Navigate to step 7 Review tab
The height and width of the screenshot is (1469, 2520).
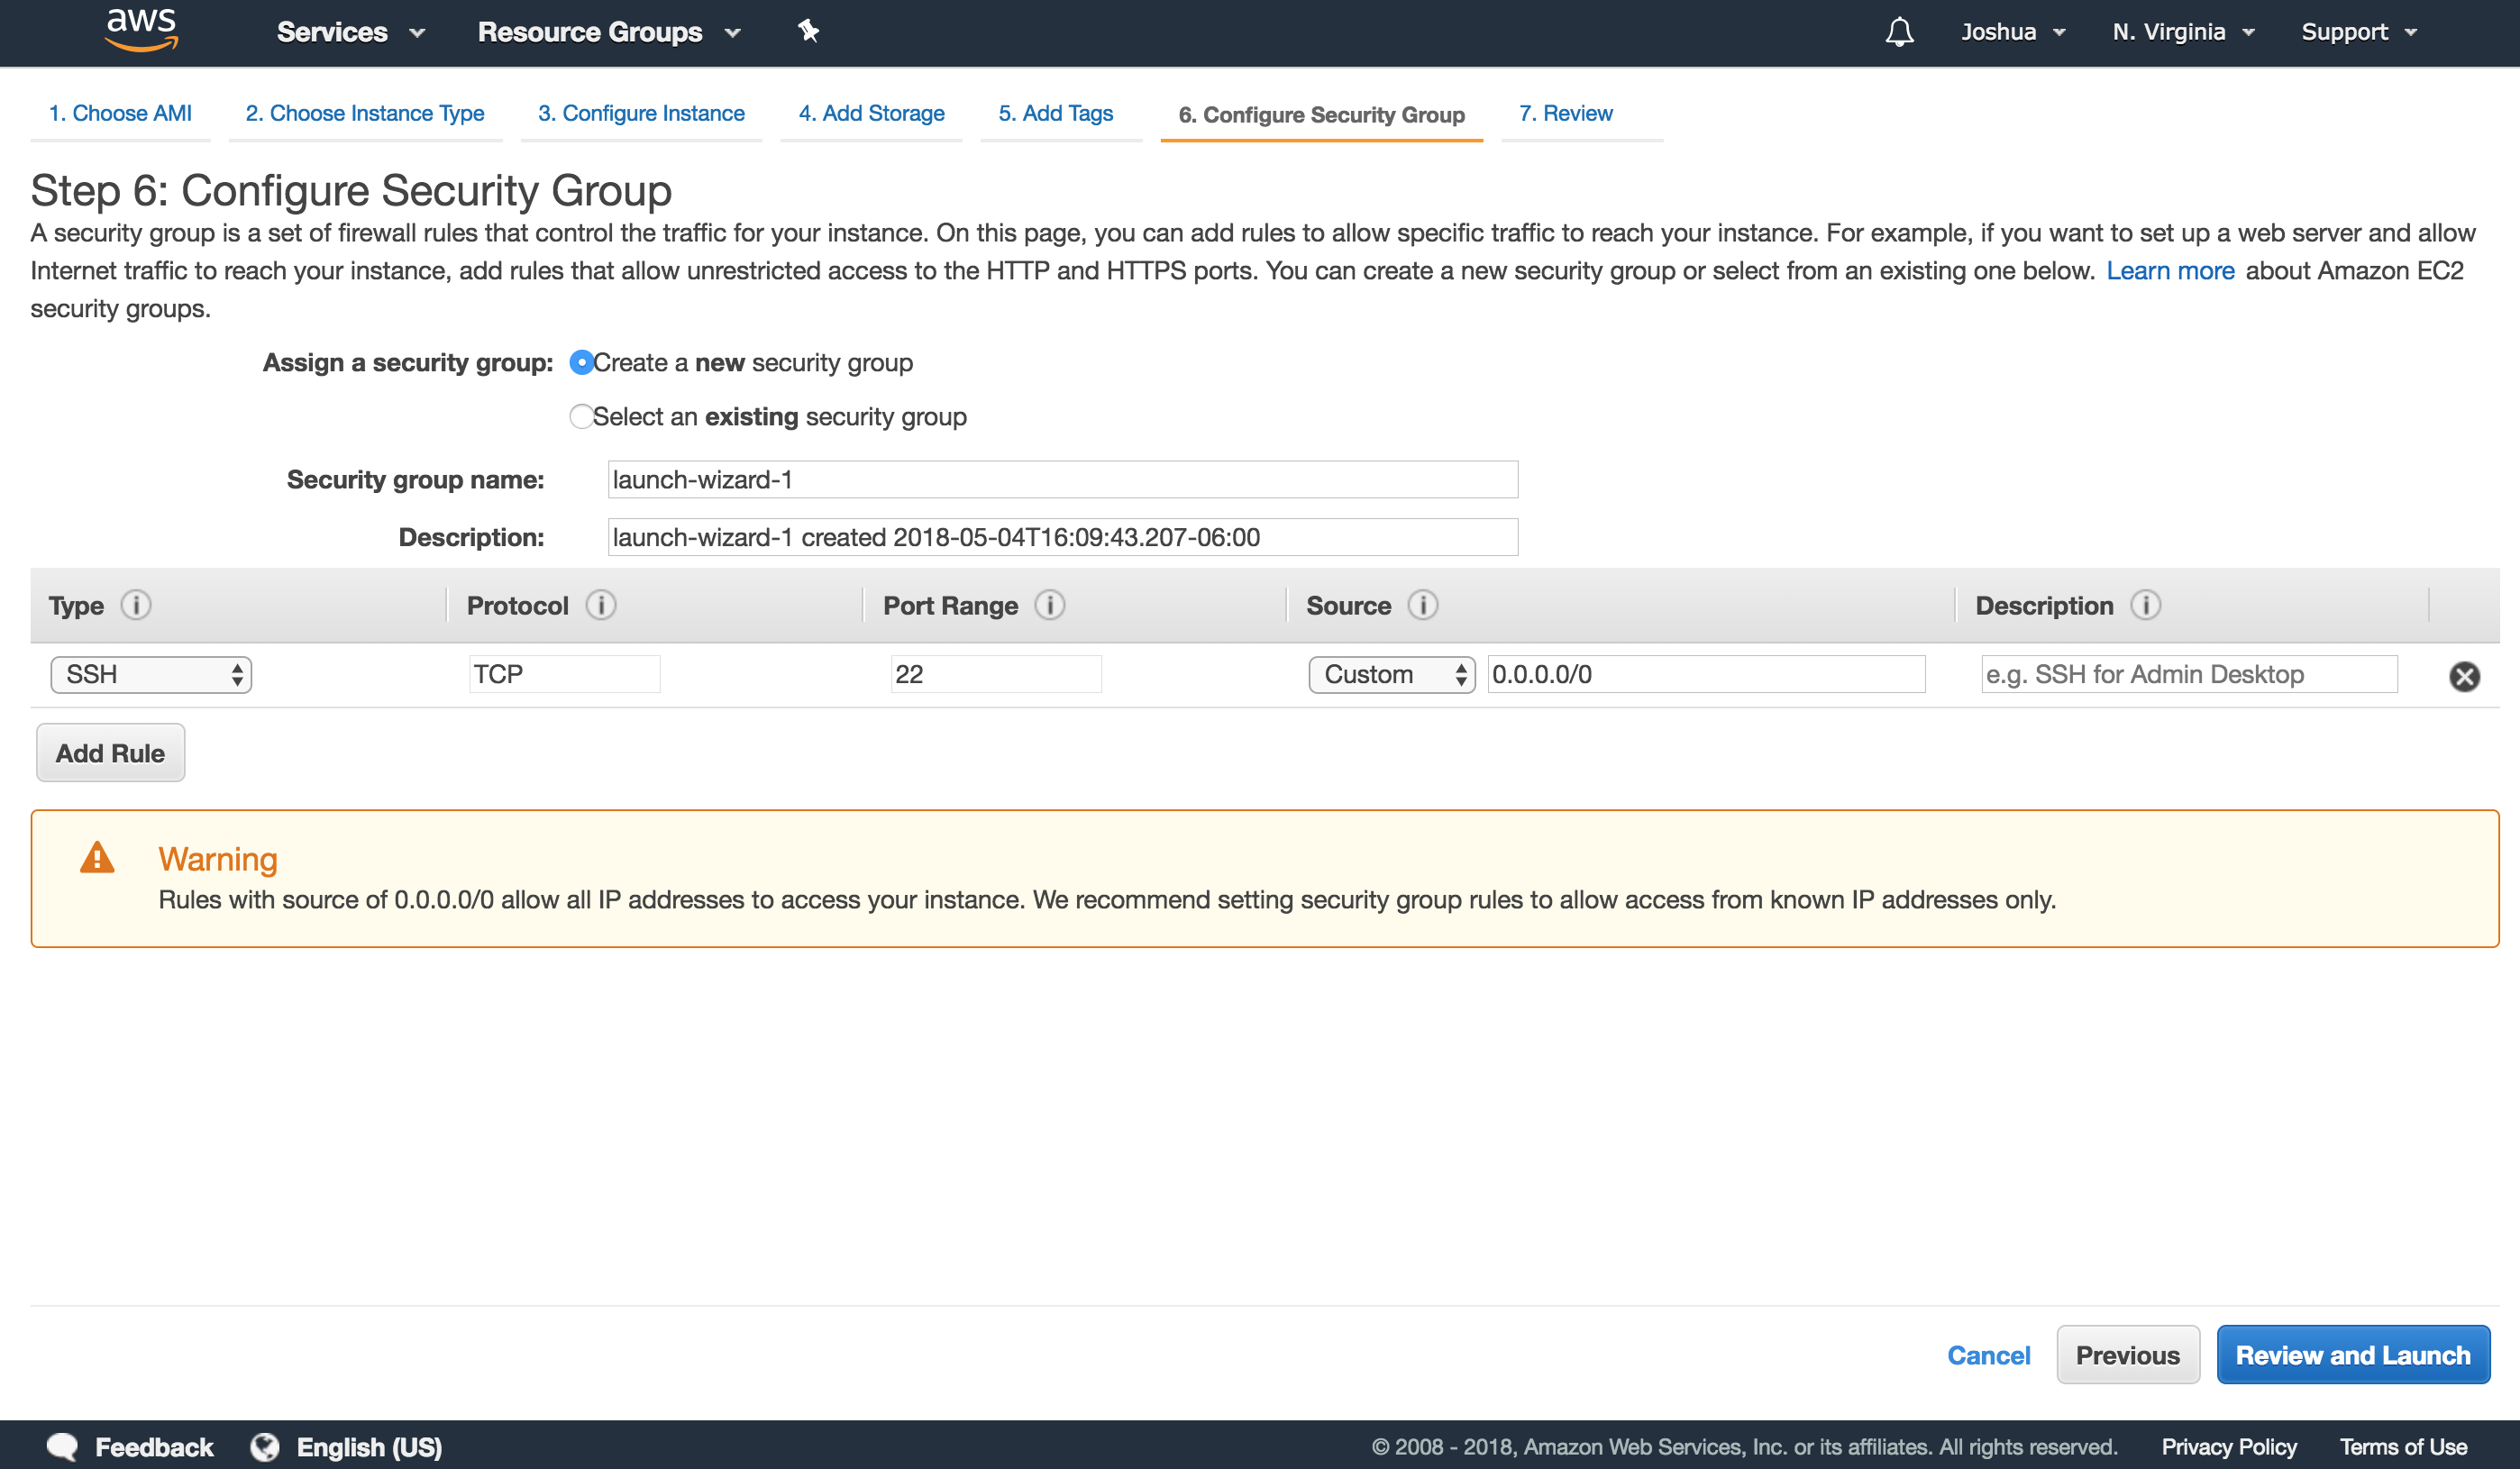pos(1566,112)
